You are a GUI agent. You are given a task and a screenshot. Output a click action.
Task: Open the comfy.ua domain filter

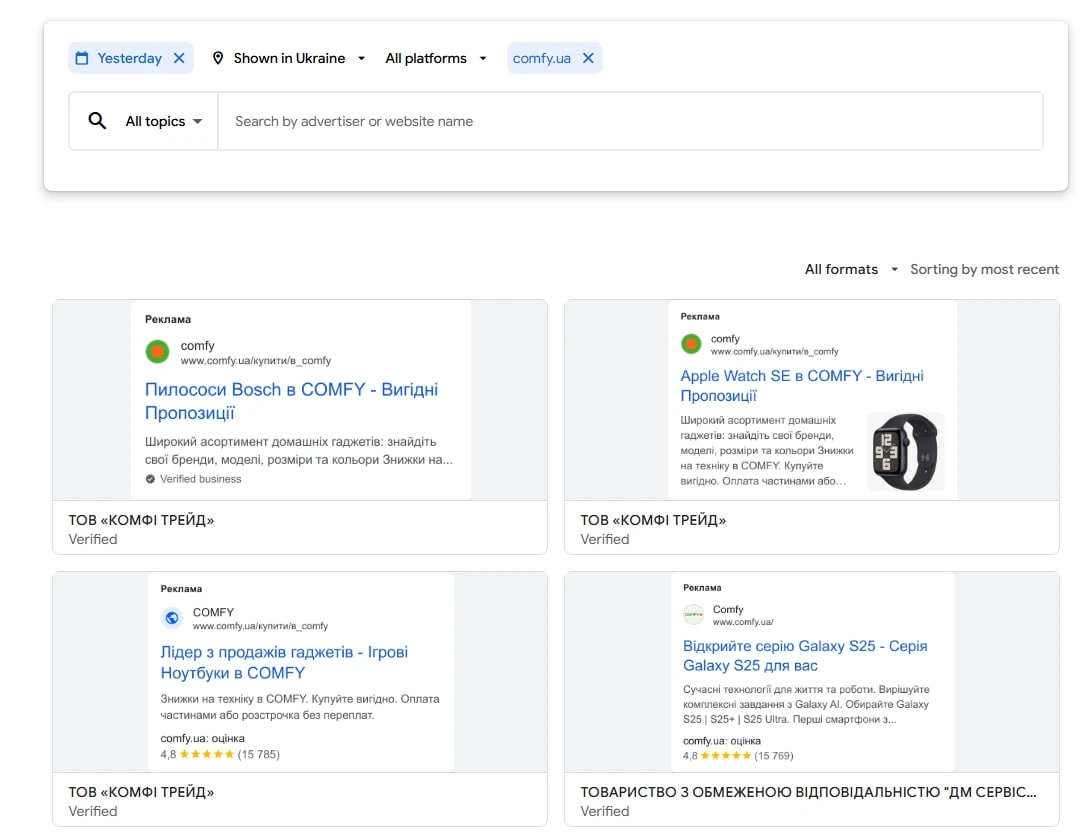tap(542, 58)
